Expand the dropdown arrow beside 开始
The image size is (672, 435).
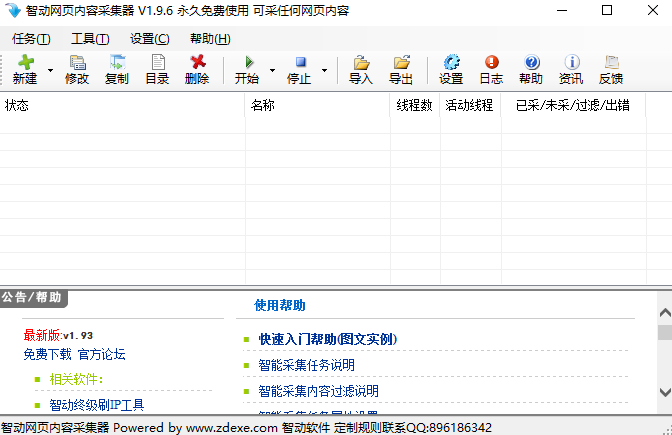point(273,70)
